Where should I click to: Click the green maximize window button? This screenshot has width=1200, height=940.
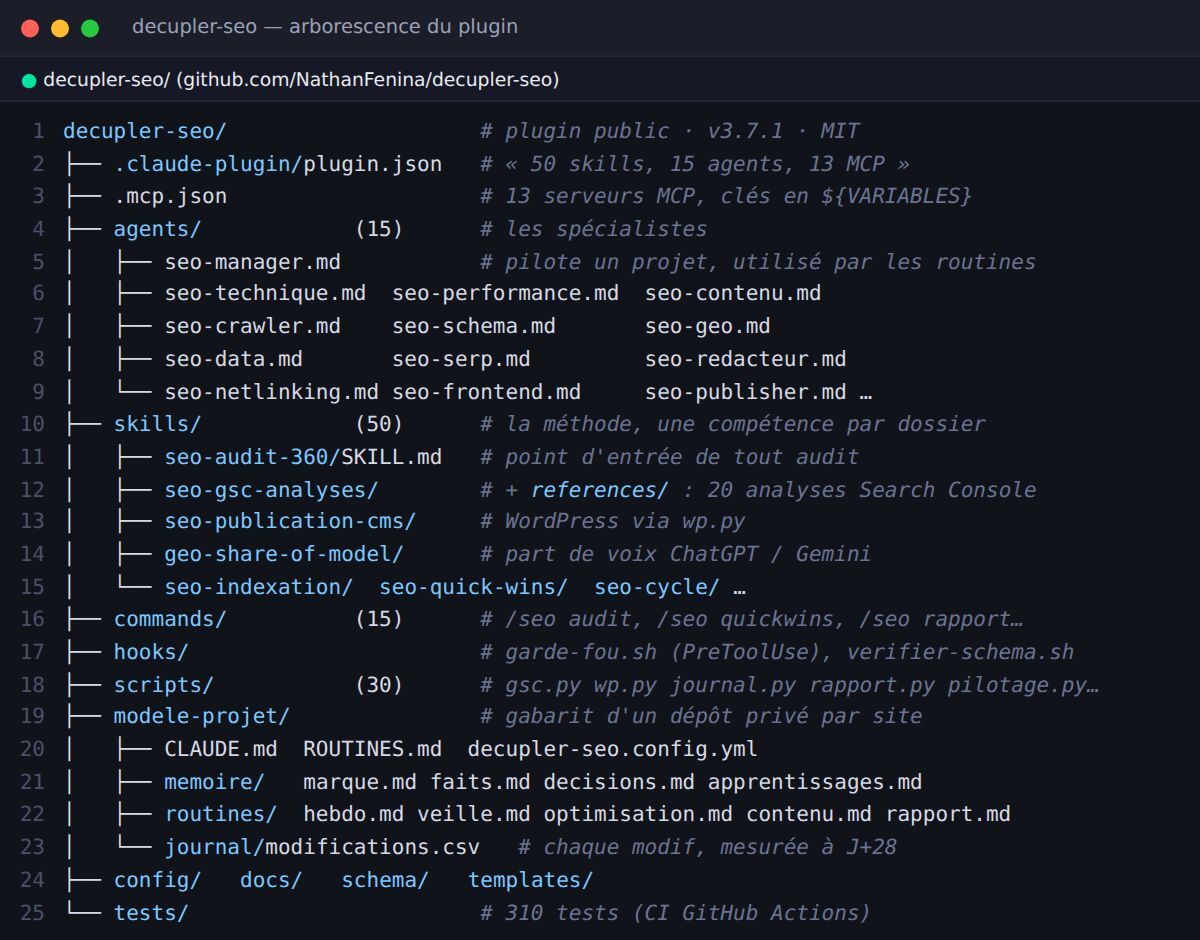[90, 28]
